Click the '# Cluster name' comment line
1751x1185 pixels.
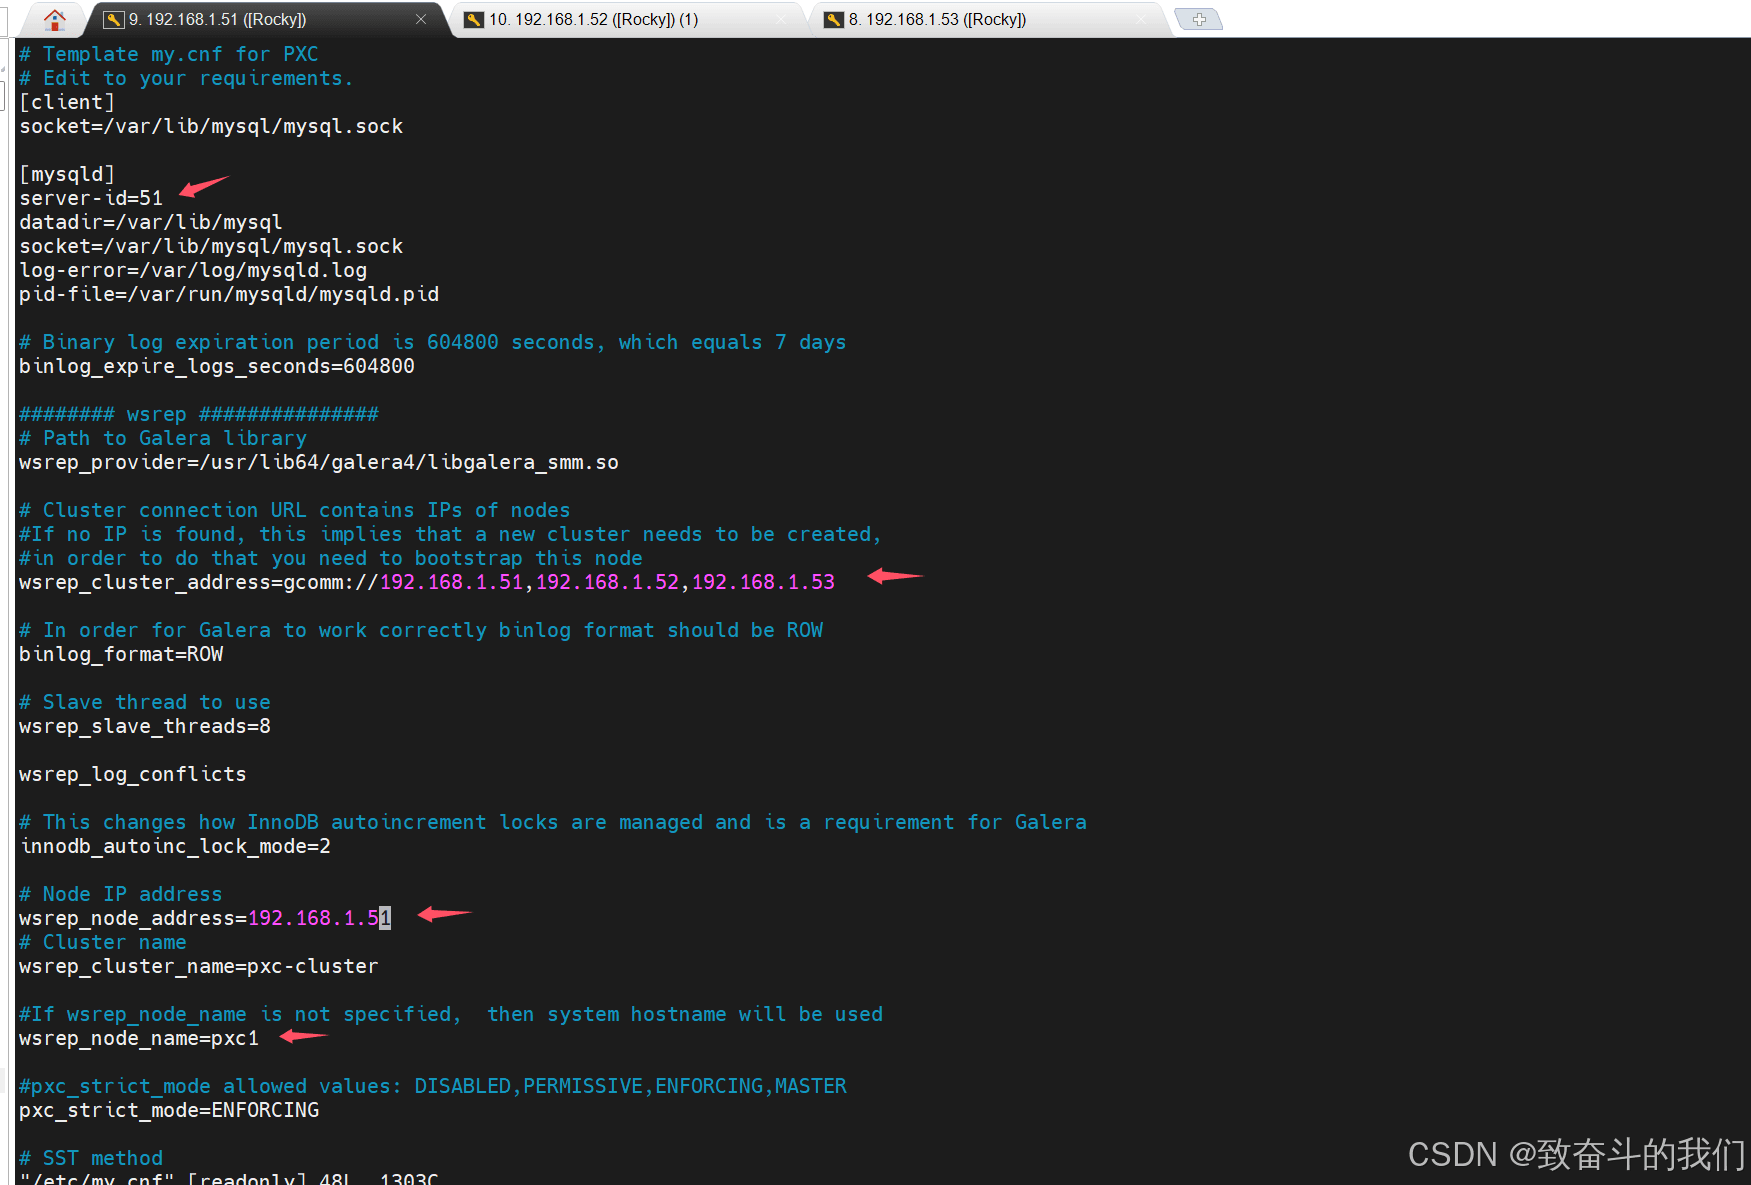pyautogui.click(x=103, y=942)
